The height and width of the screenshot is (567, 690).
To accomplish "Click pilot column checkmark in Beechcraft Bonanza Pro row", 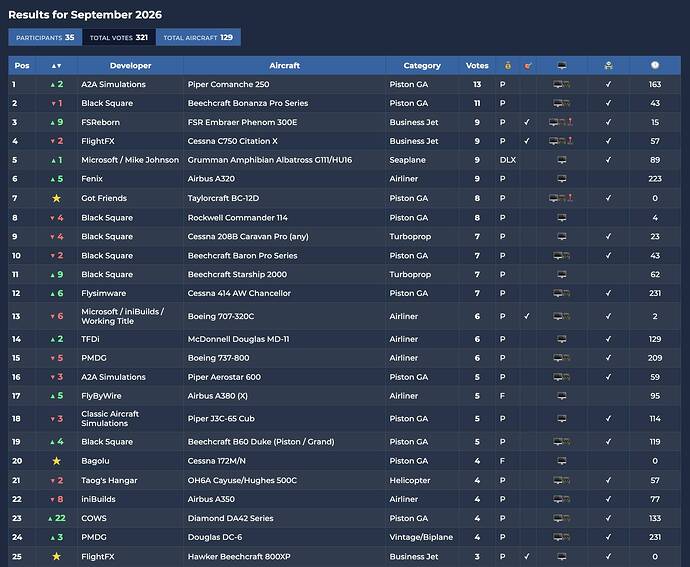I will click(x=609, y=103).
